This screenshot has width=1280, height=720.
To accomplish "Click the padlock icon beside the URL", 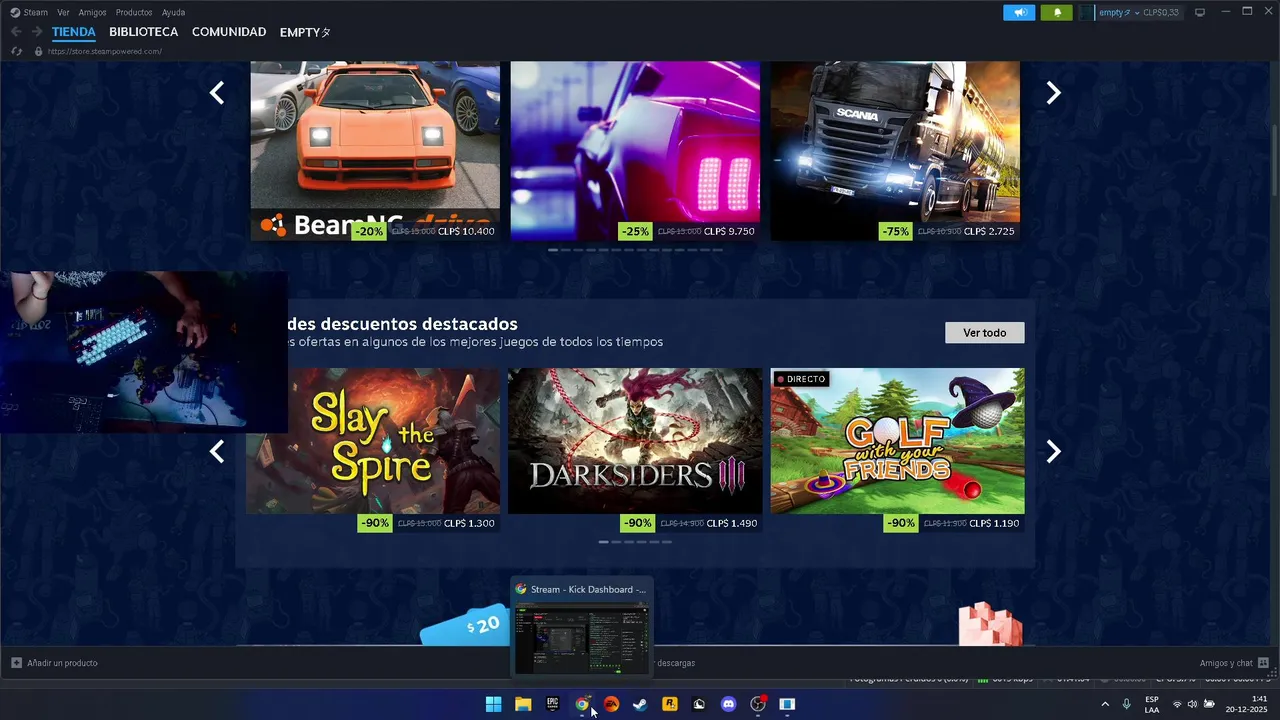I will click(39, 51).
